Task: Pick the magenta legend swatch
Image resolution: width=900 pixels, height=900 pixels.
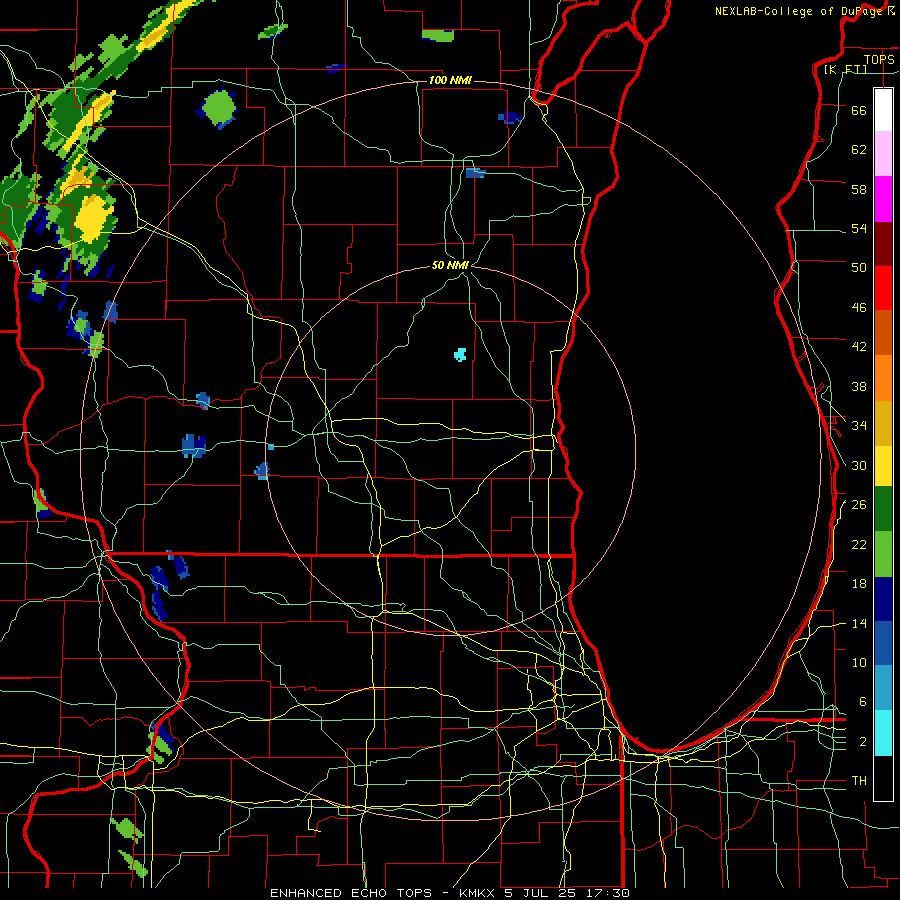Action: [883, 199]
